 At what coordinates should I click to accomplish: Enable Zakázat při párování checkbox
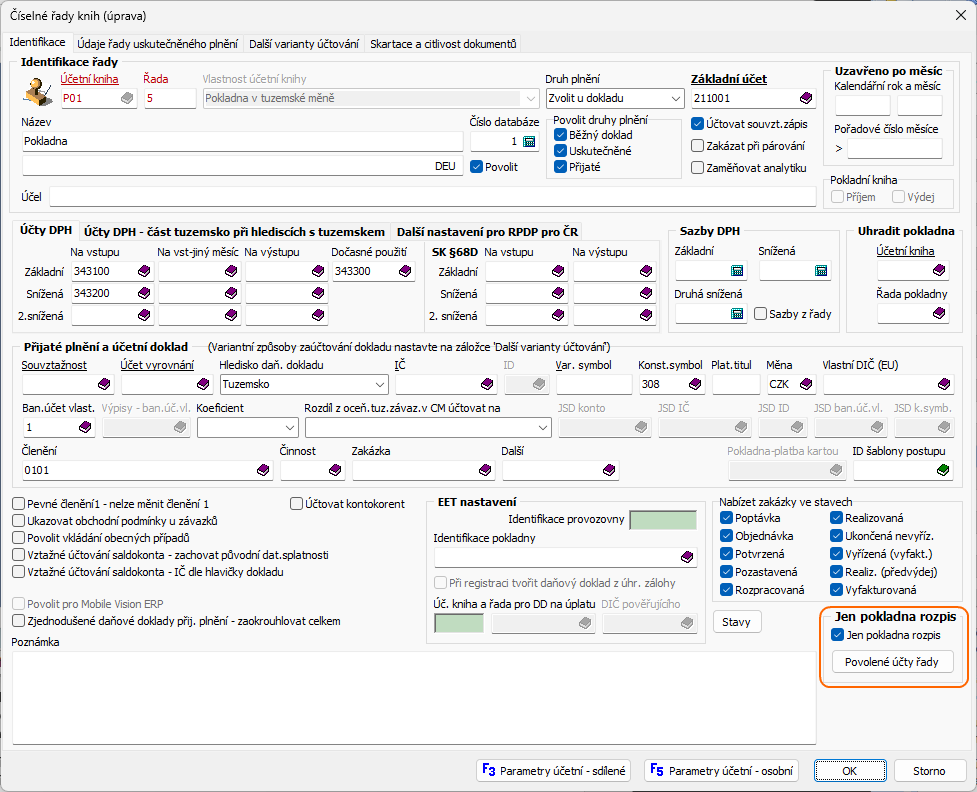[698, 146]
